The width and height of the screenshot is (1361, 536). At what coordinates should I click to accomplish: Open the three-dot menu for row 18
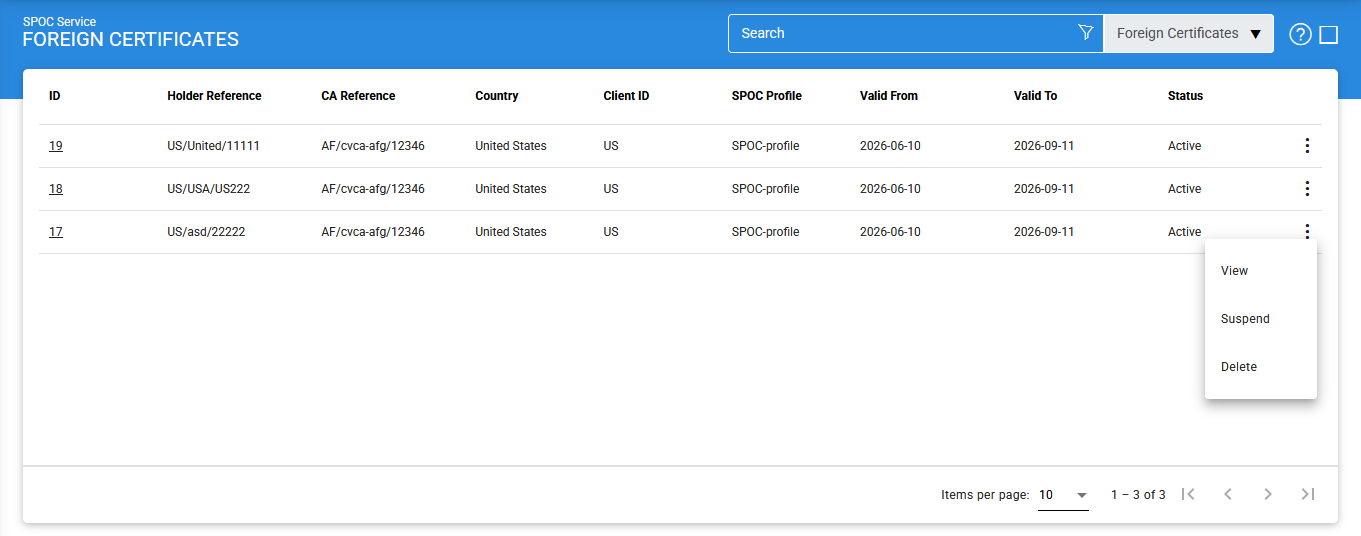[x=1306, y=189]
